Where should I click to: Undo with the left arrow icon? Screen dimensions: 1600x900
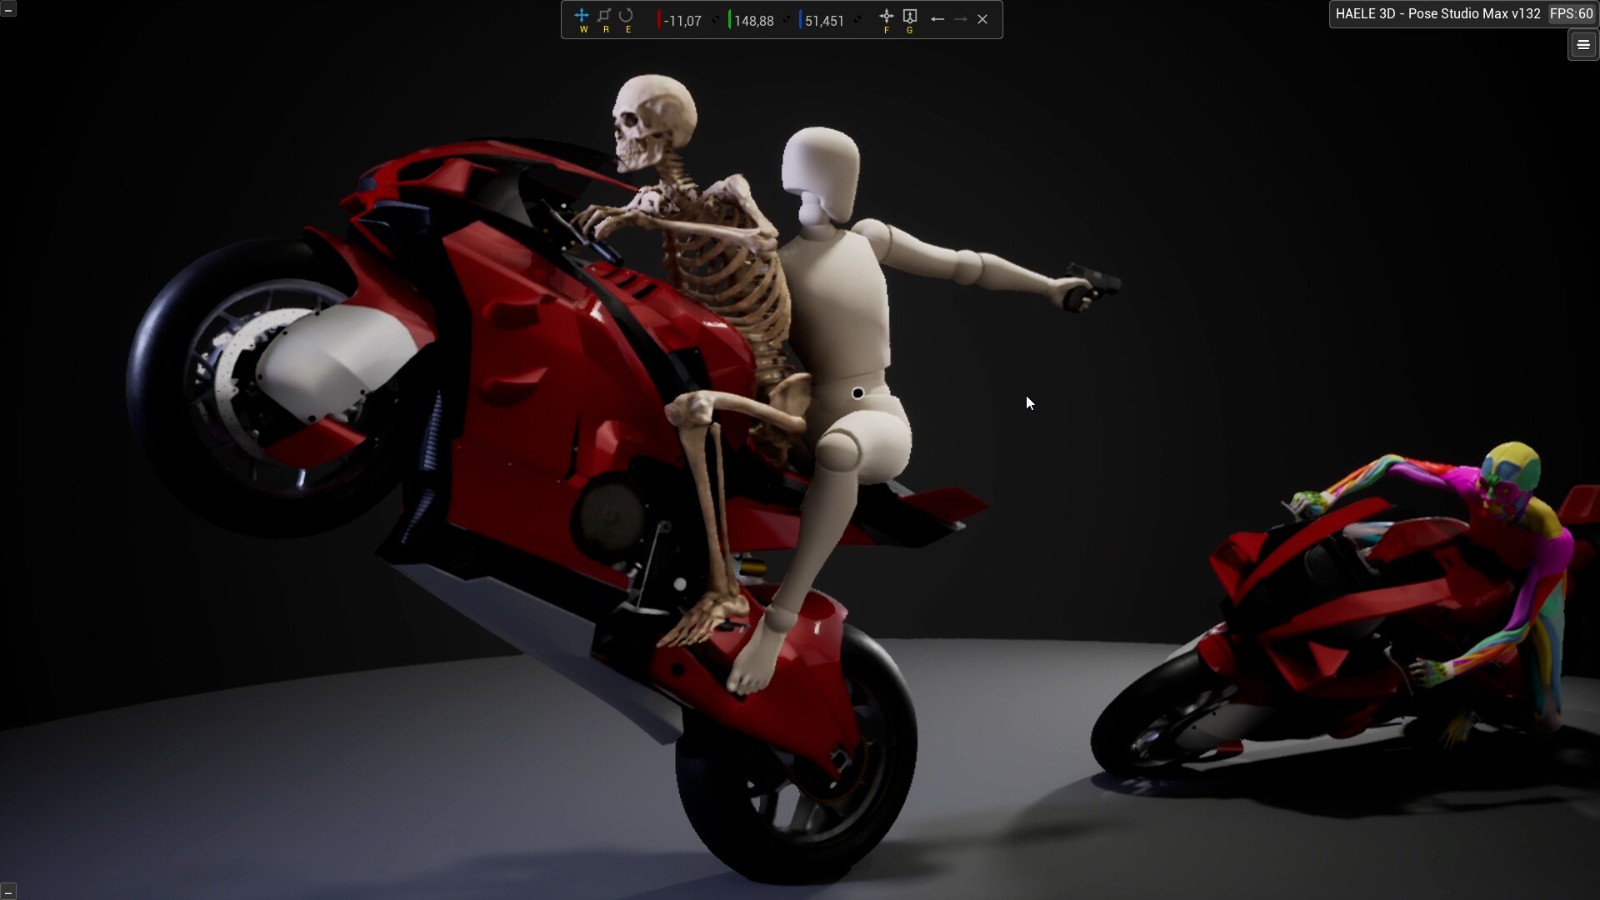tap(937, 19)
